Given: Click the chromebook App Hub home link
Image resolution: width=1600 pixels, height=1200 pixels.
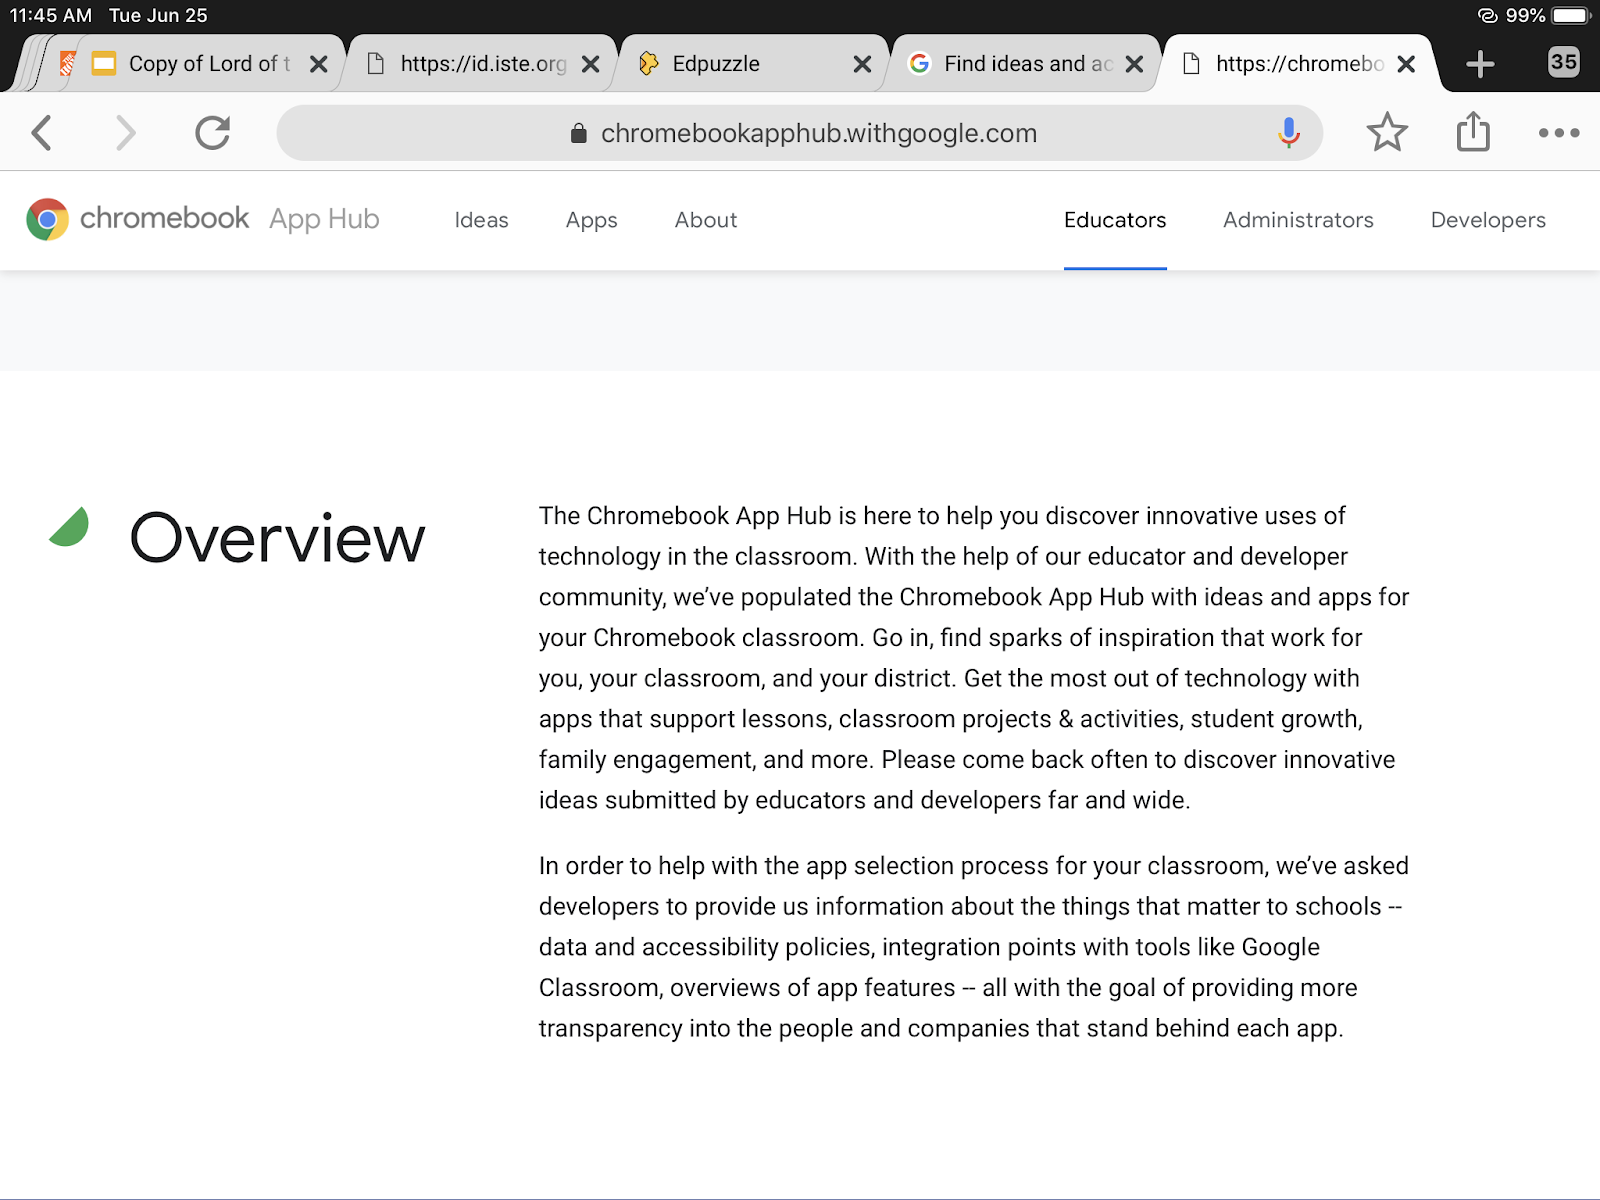Looking at the screenshot, I should pyautogui.click(x=203, y=219).
